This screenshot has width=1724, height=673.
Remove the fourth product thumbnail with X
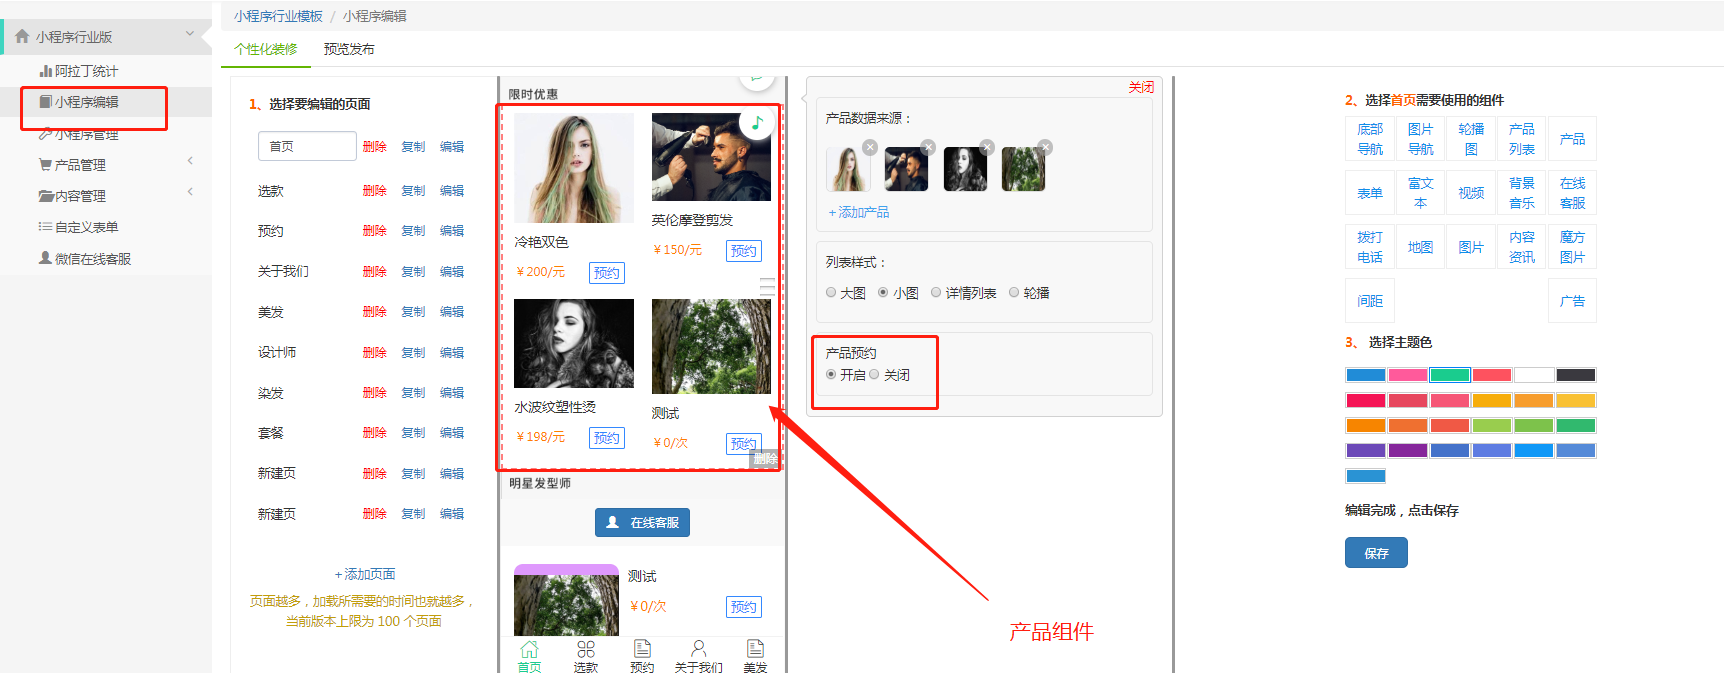tap(1045, 147)
